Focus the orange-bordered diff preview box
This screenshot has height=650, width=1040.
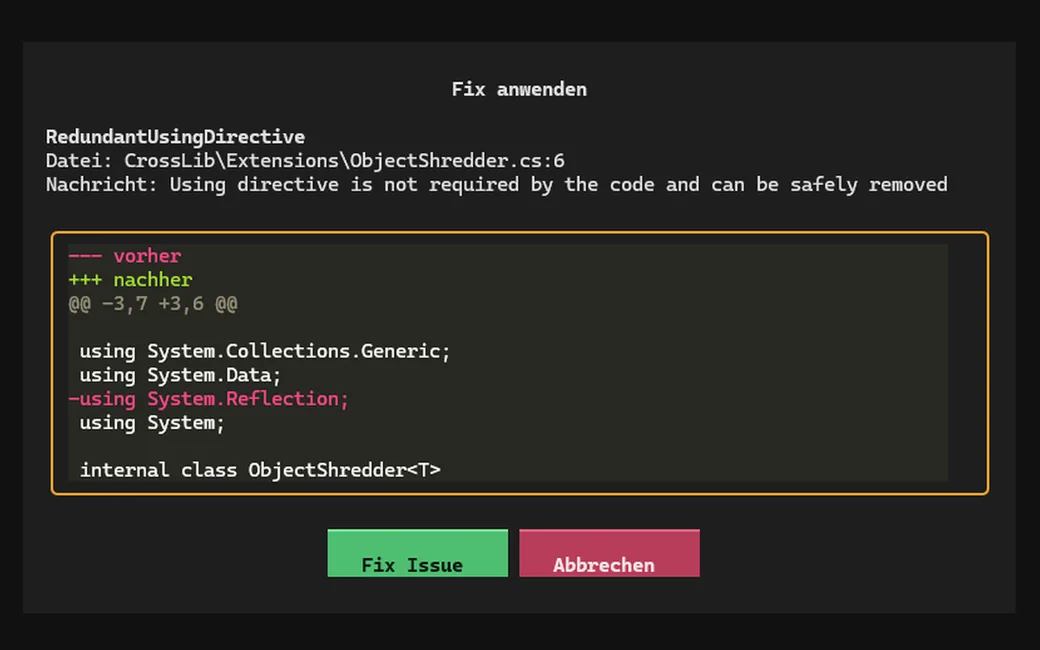519,363
